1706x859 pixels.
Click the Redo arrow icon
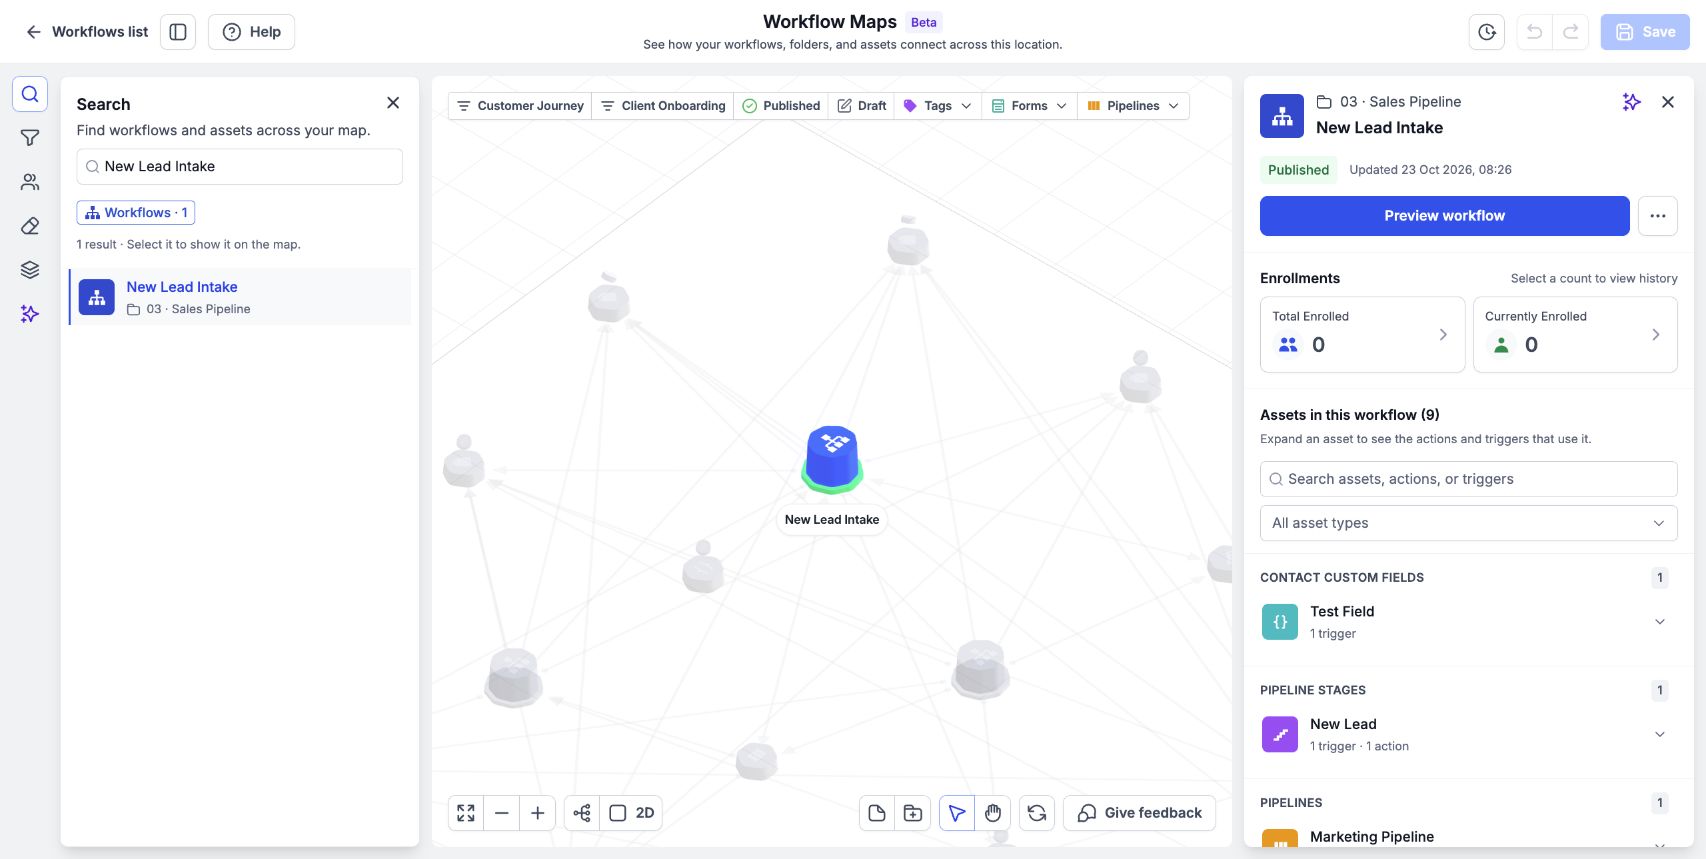point(1571,32)
